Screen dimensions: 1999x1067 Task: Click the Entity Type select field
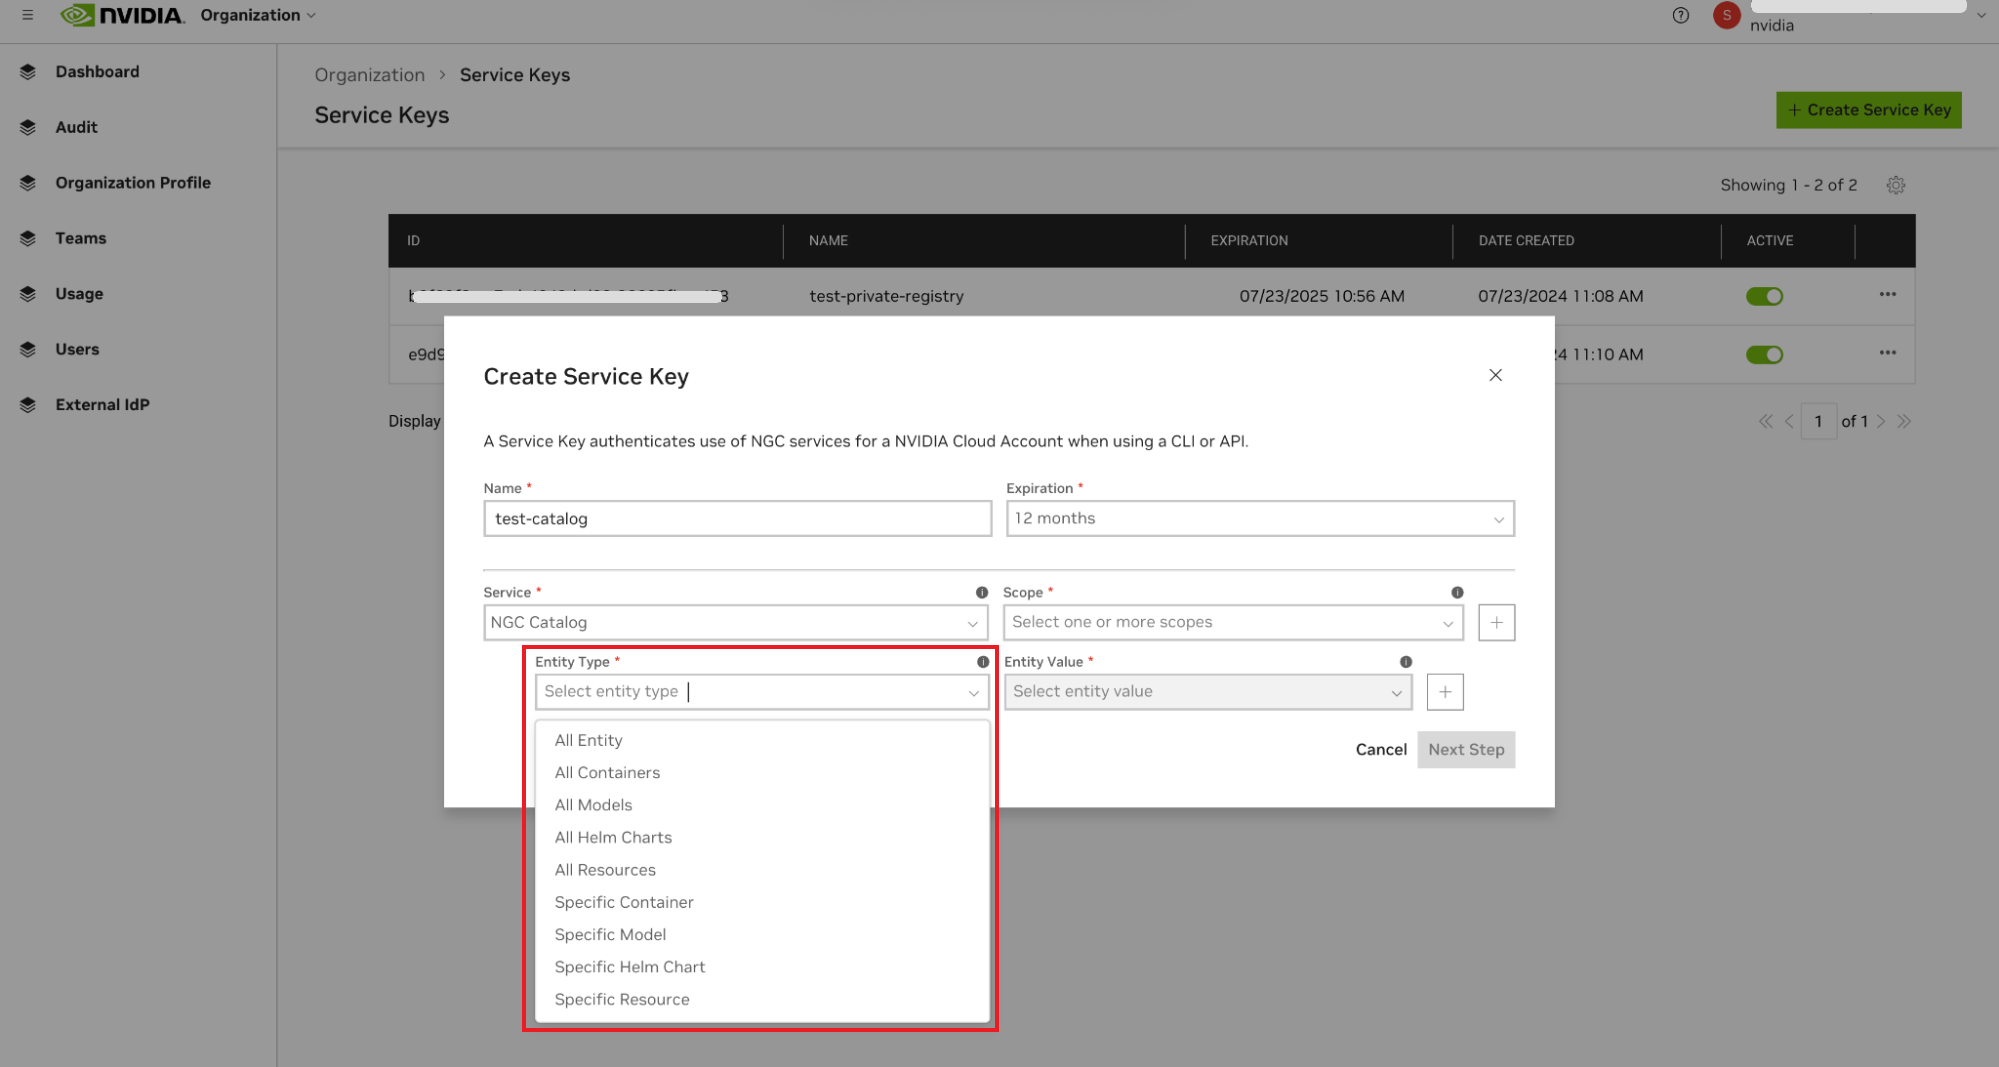(x=762, y=692)
